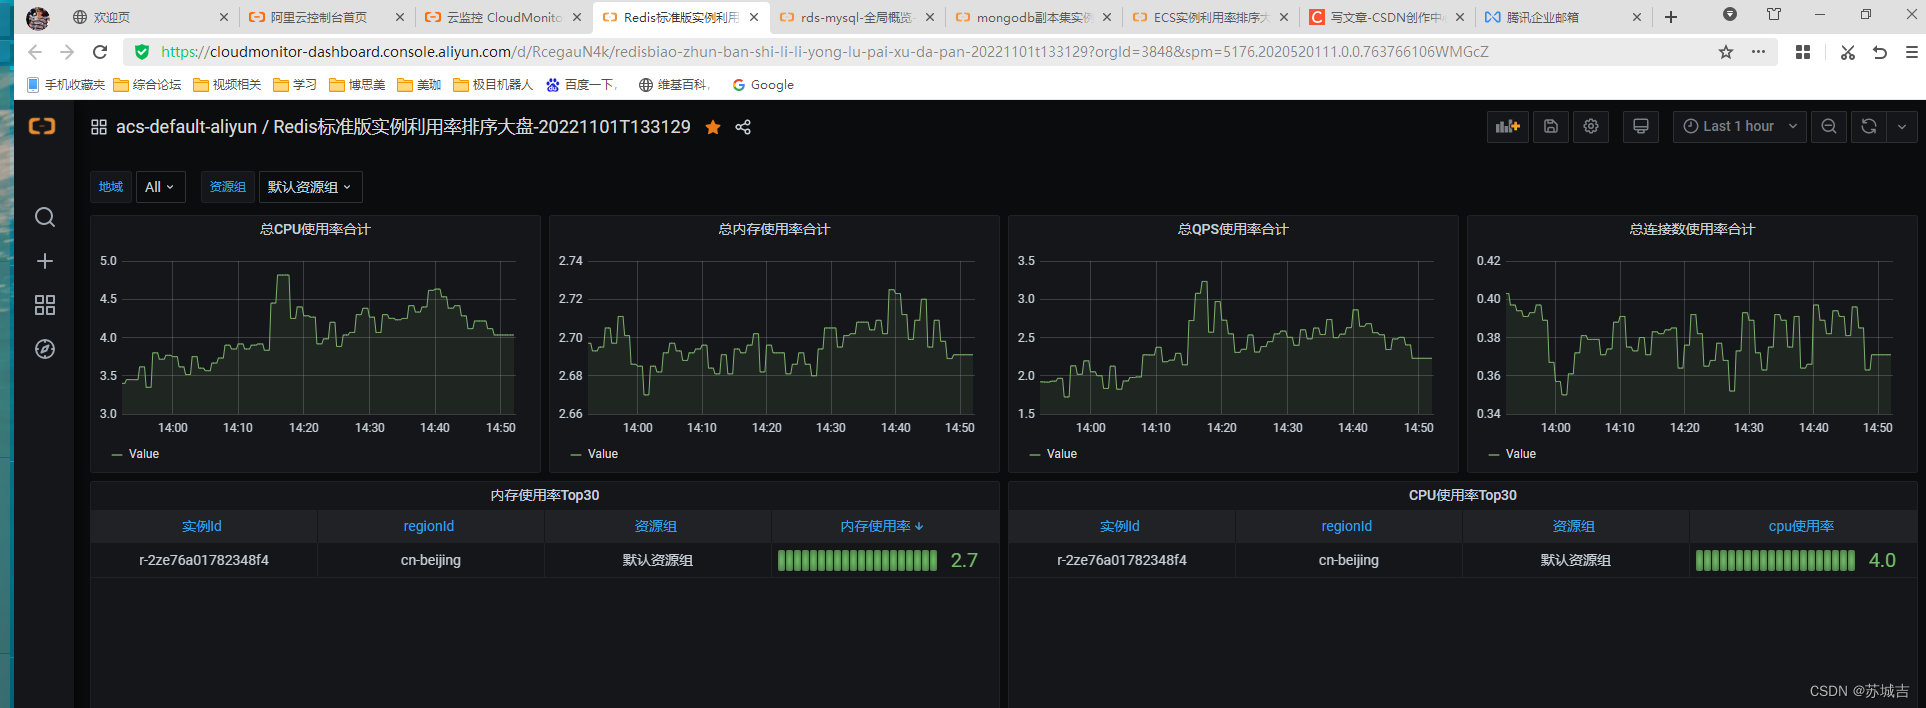Refresh the dashboard with circular arrows icon
This screenshot has height=708, width=1926.
coord(1869,126)
